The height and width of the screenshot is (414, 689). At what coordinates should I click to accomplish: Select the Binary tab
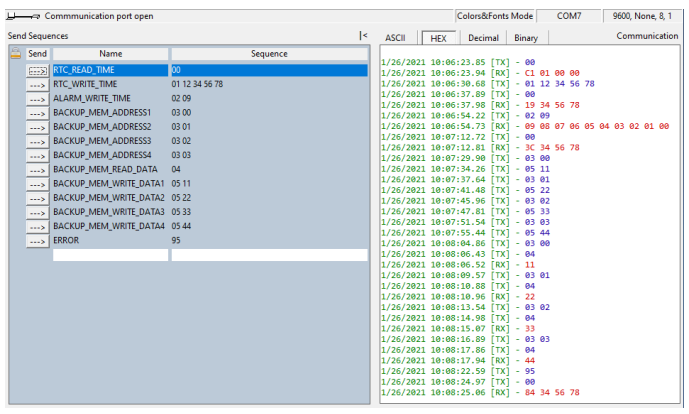[526, 37]
